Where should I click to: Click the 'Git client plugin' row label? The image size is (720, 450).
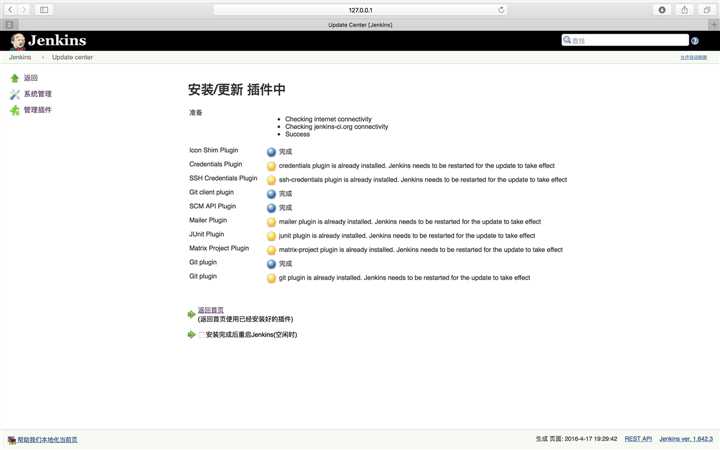[x=212, y=192]
